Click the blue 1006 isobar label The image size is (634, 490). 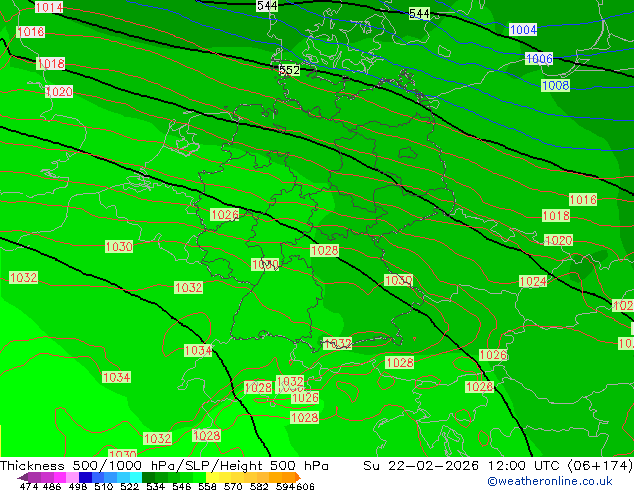tap(539, 59)
